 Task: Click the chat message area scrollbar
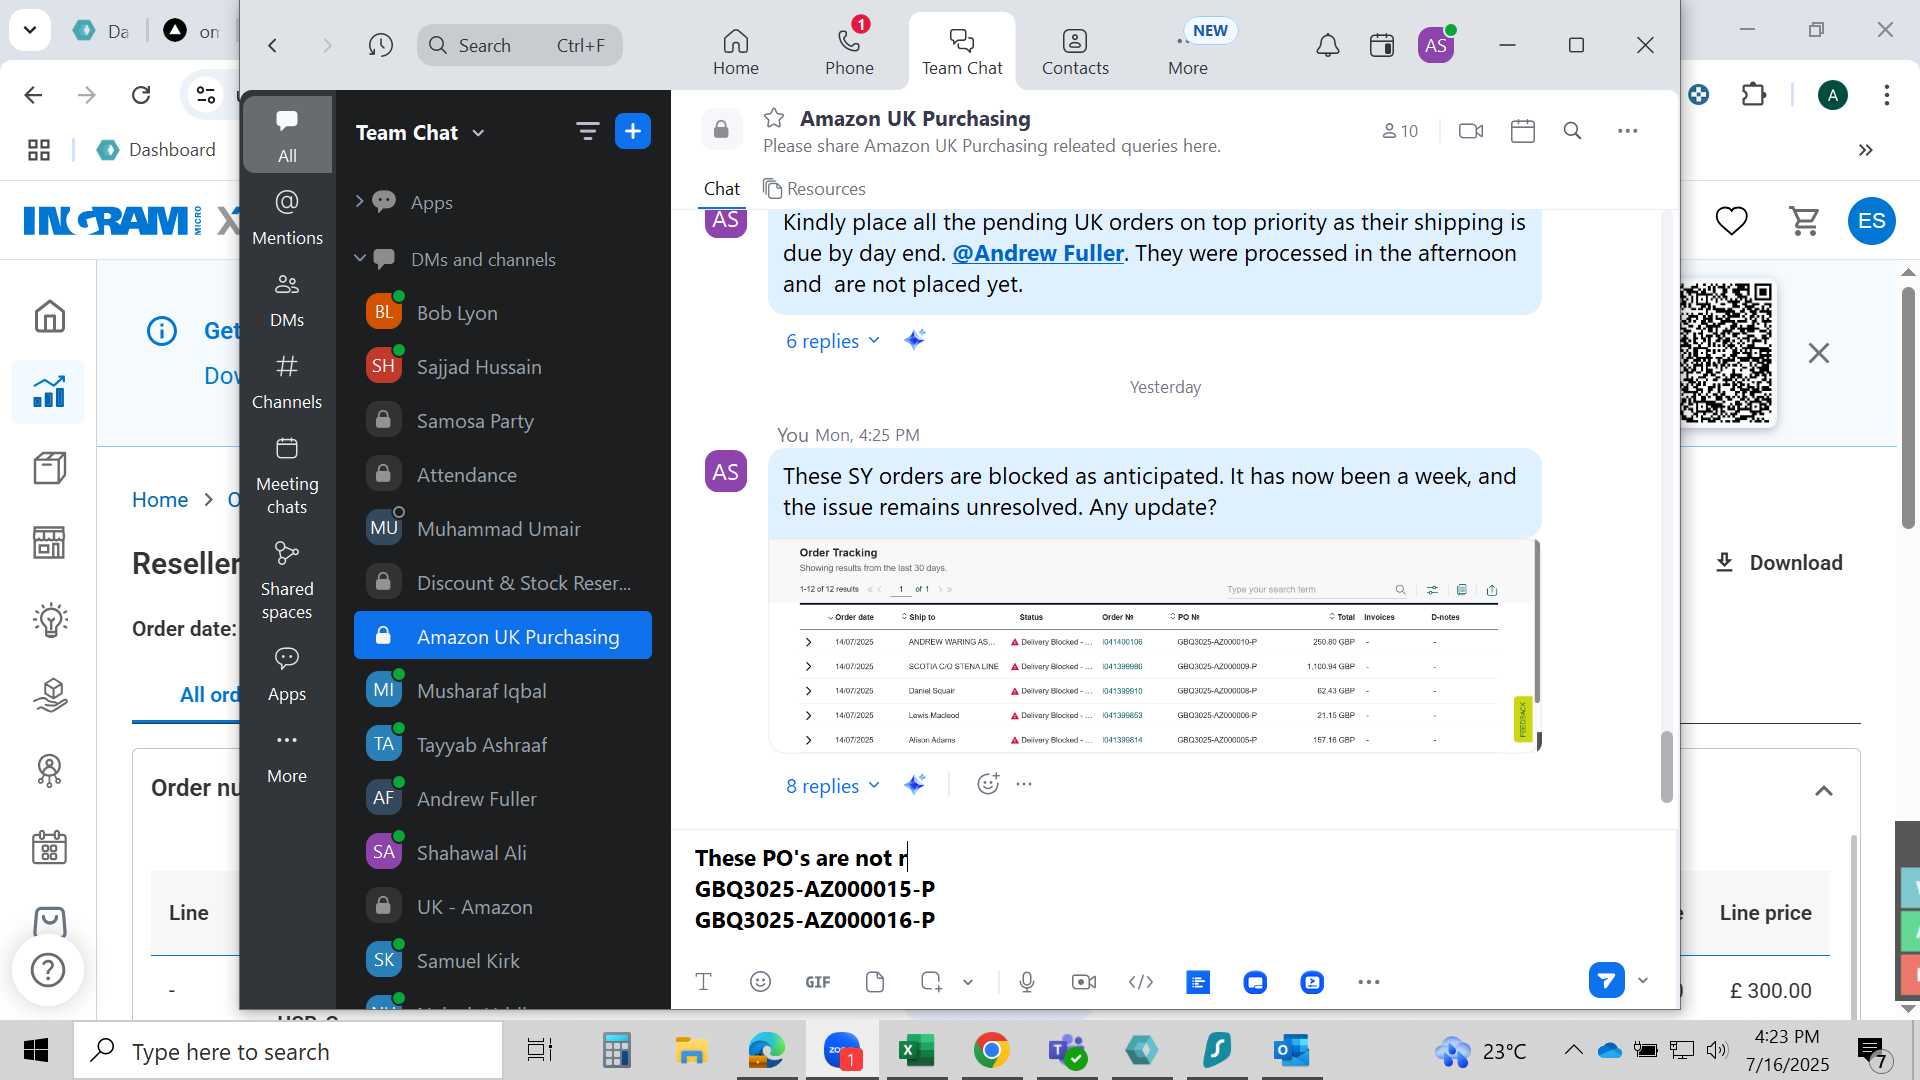point(1666,767)
